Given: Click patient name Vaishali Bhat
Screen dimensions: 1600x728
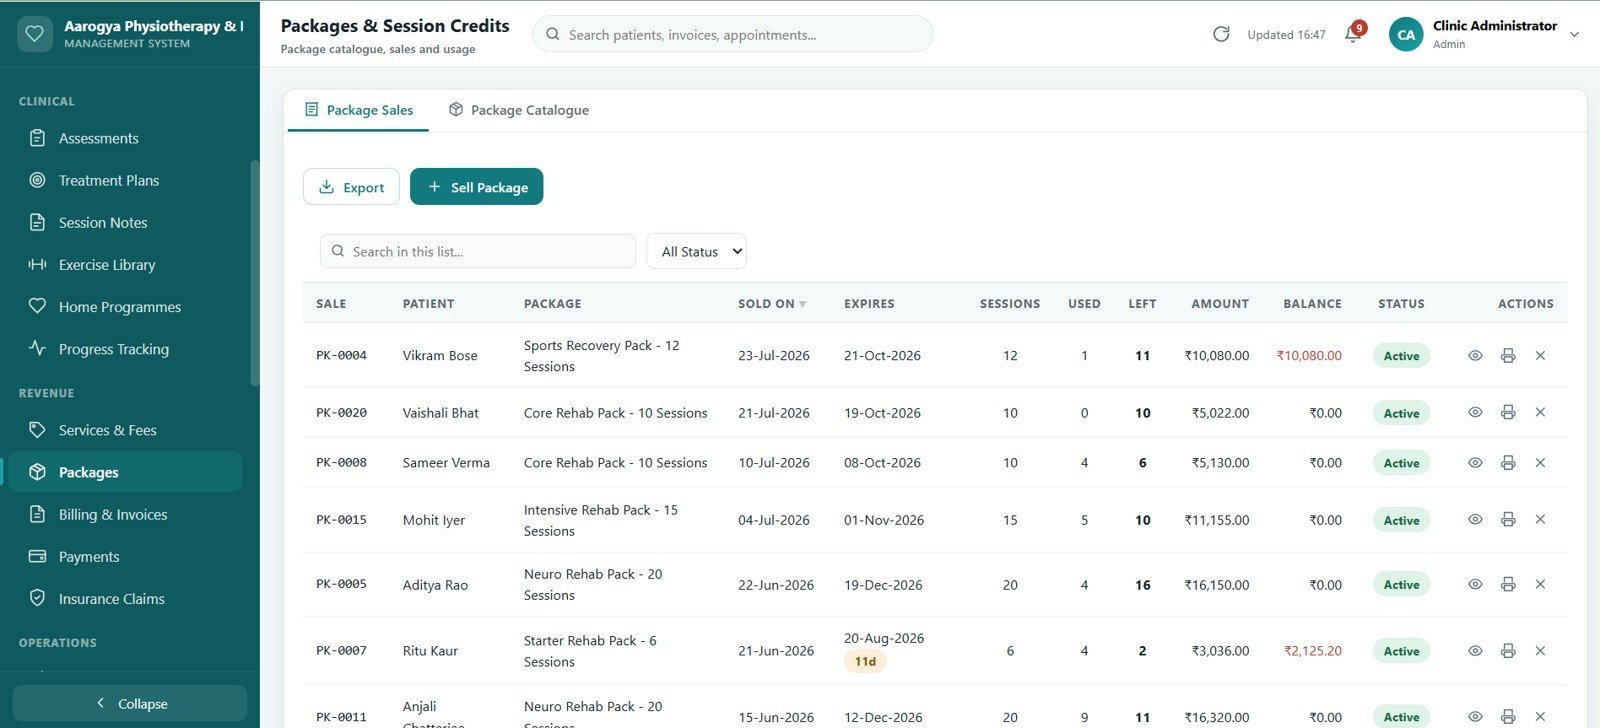Looking at the screenshot, I should (x=441, y=413).
